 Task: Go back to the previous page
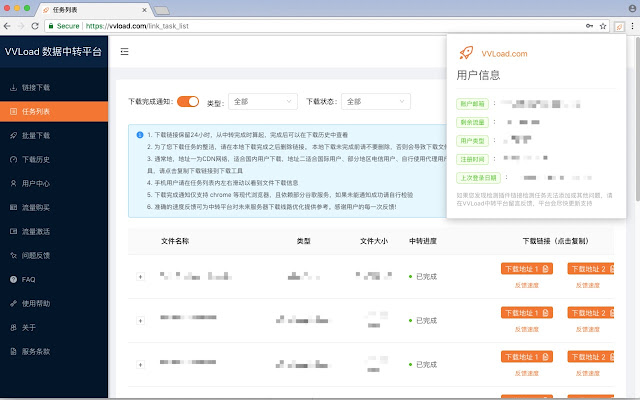point(7,26)
